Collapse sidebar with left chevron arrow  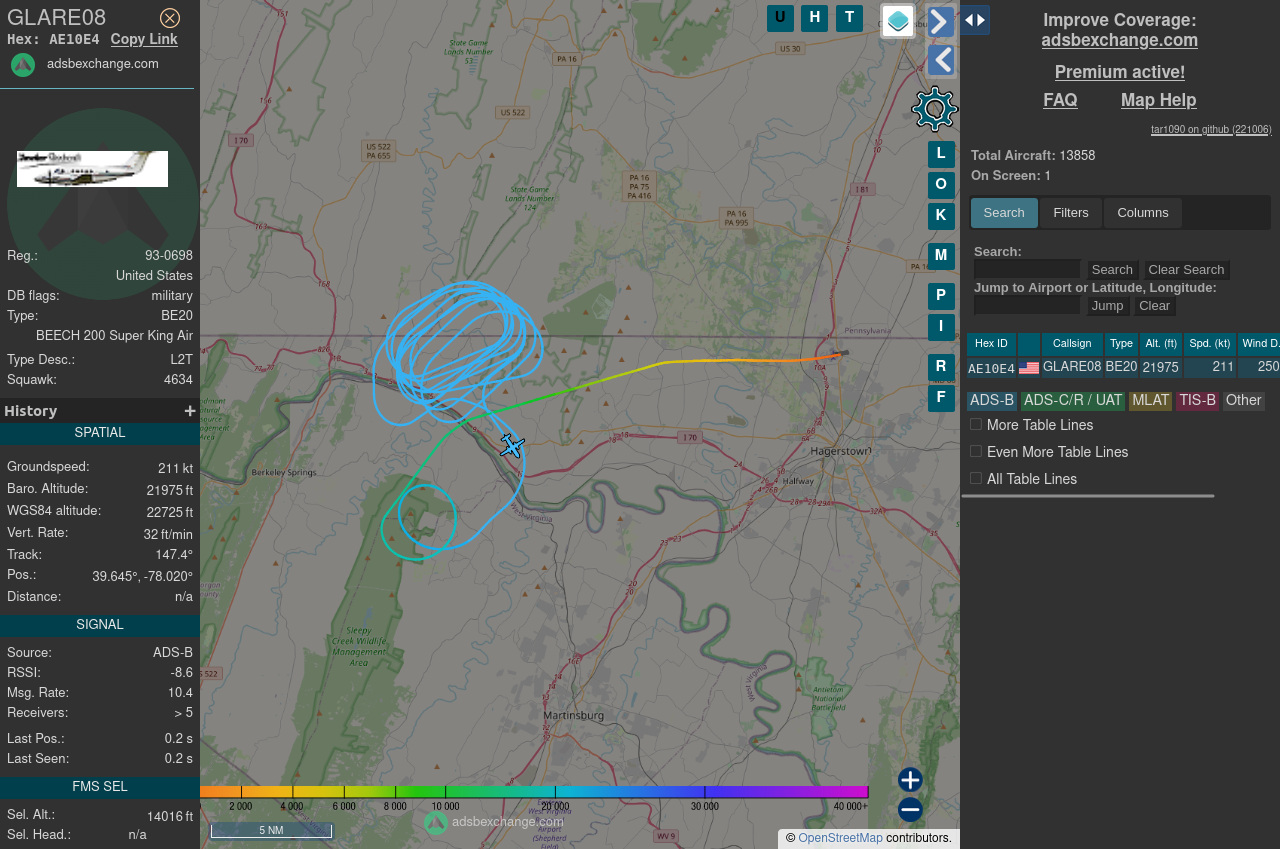(x=941, y=61)
